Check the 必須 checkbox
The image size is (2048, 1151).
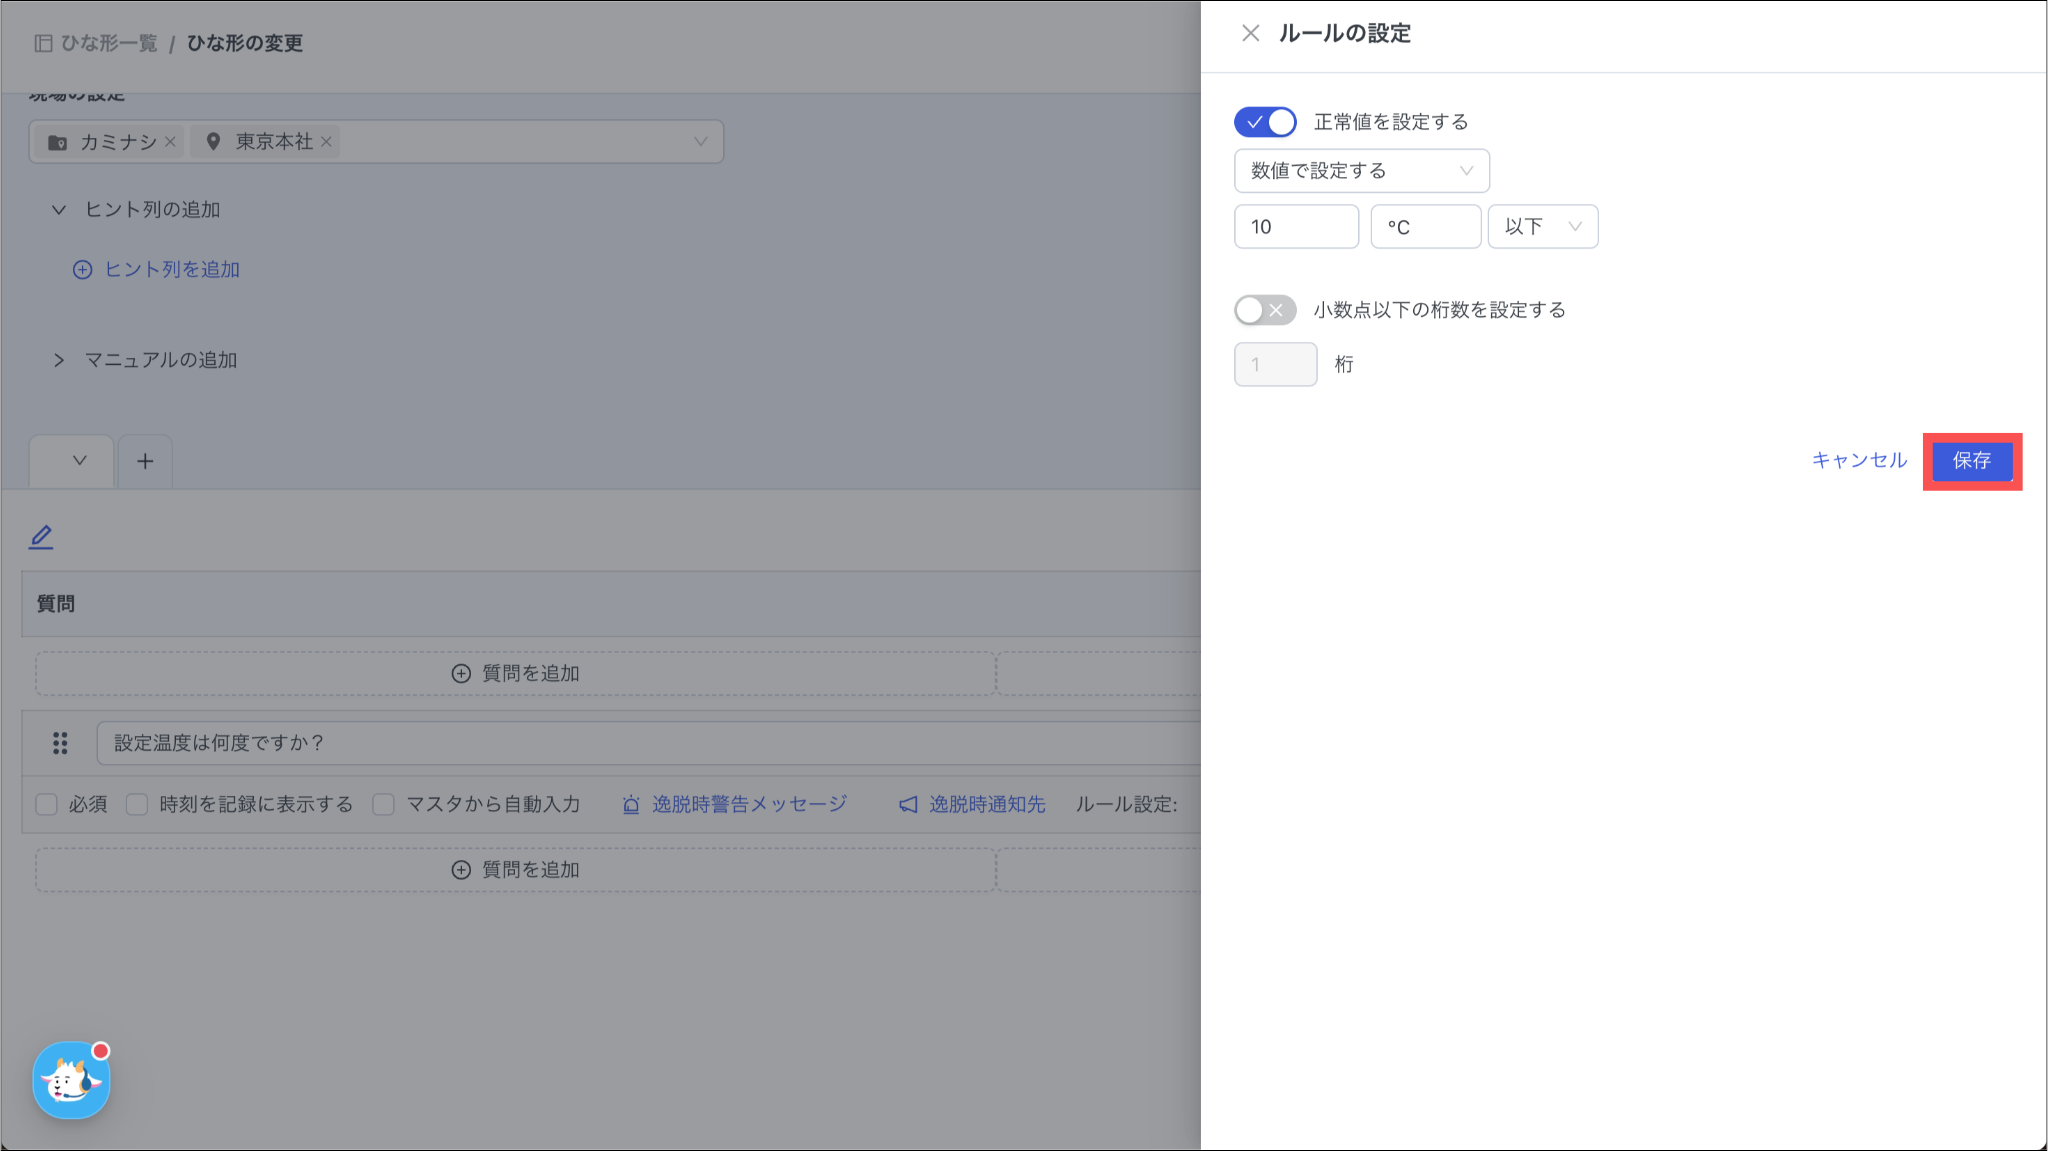coord(47,804)
